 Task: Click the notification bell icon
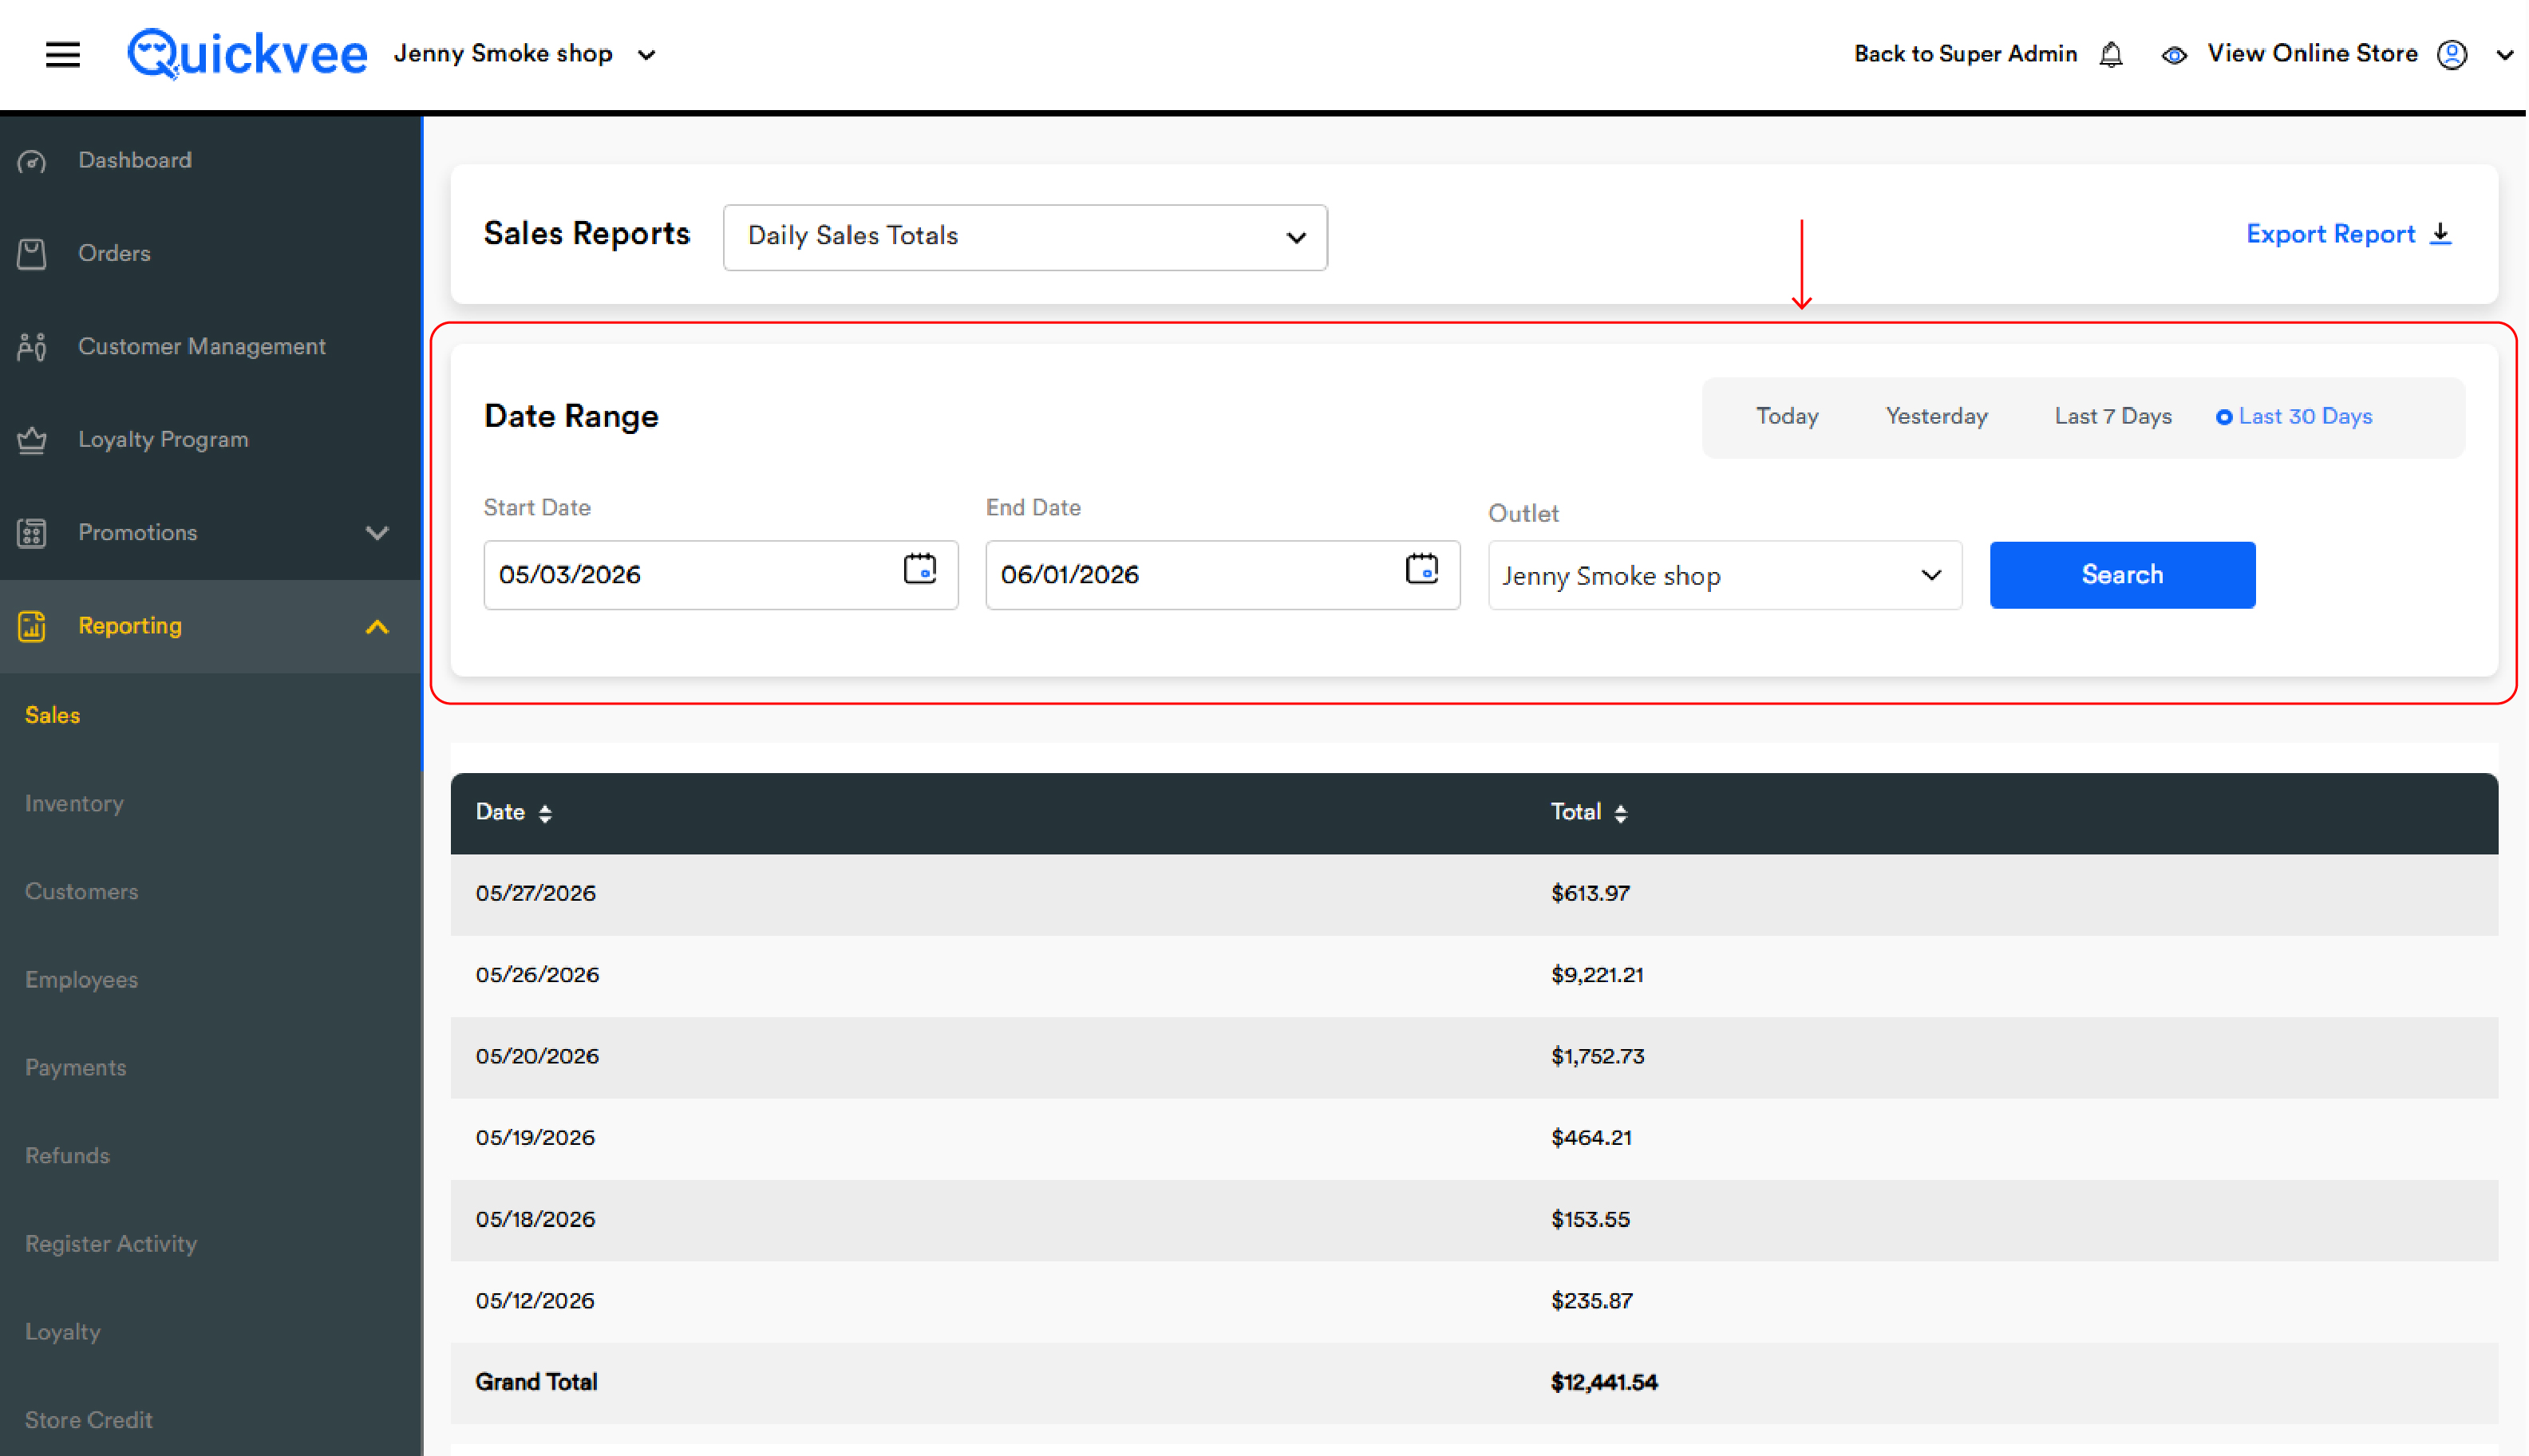pos(2112,54)
